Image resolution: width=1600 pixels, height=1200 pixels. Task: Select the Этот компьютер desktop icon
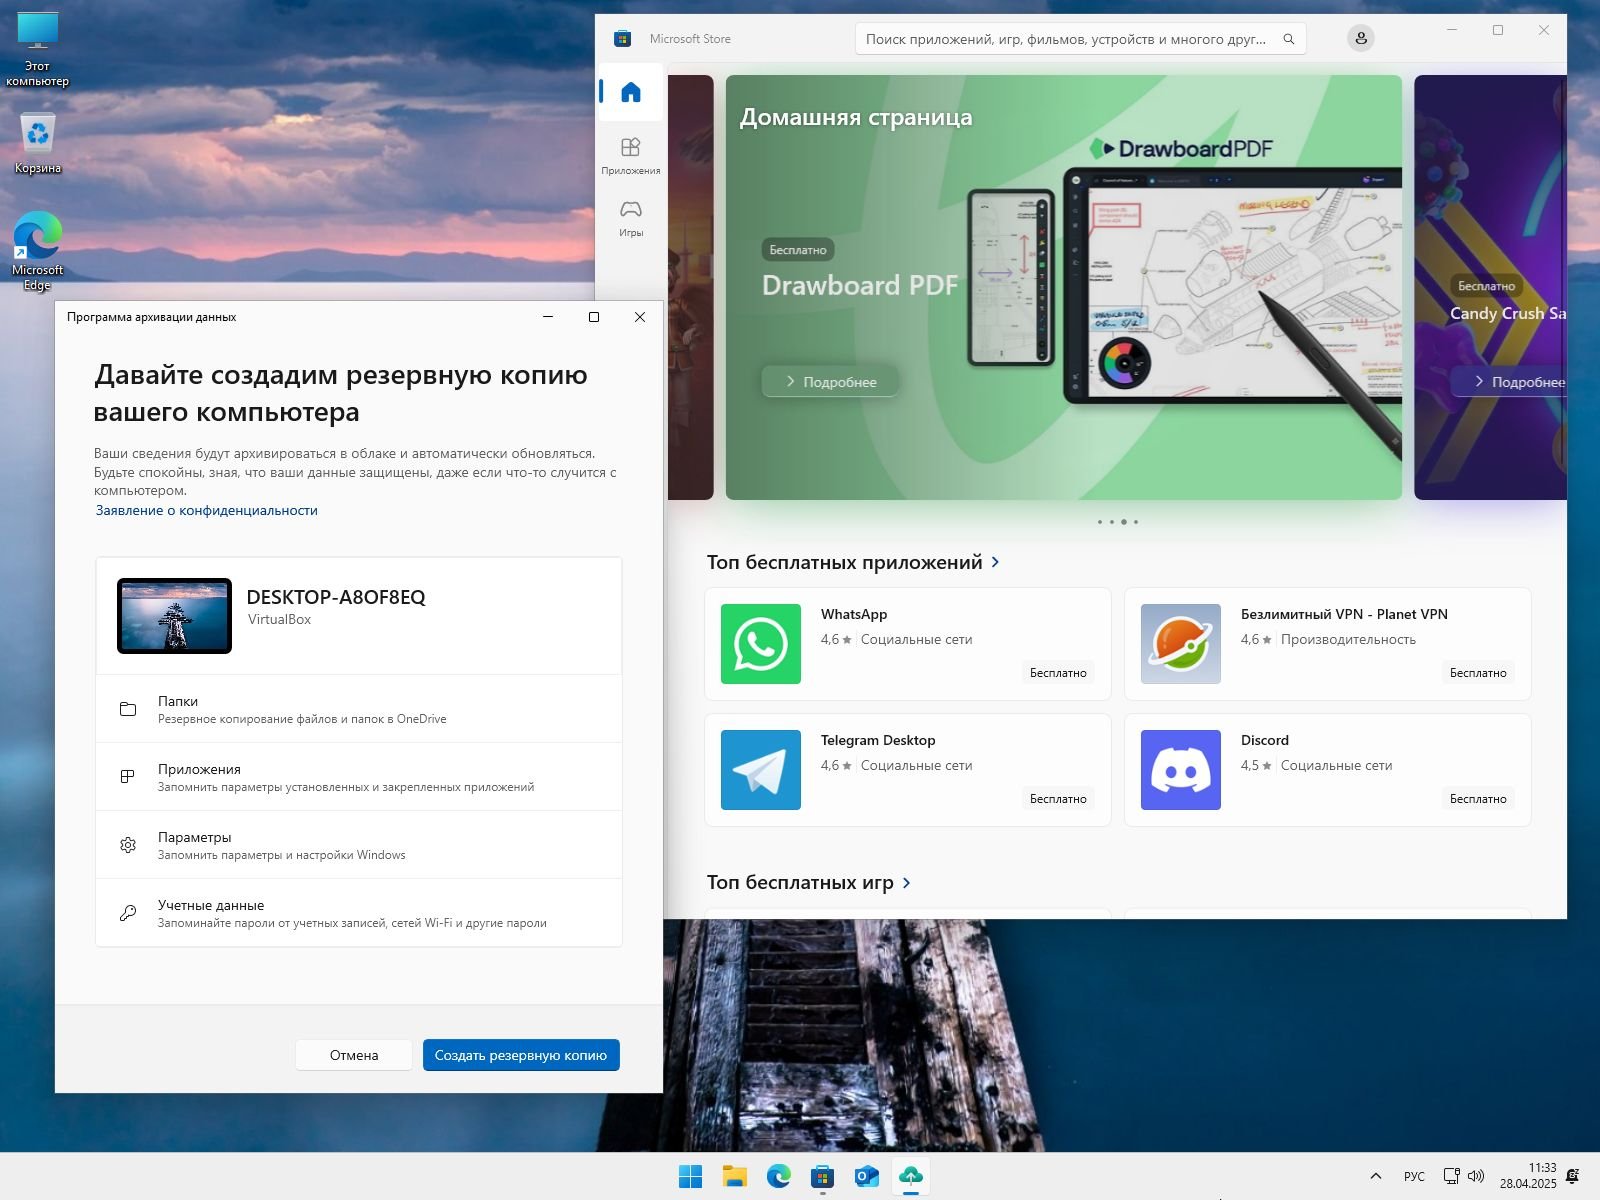click(38, 50)
